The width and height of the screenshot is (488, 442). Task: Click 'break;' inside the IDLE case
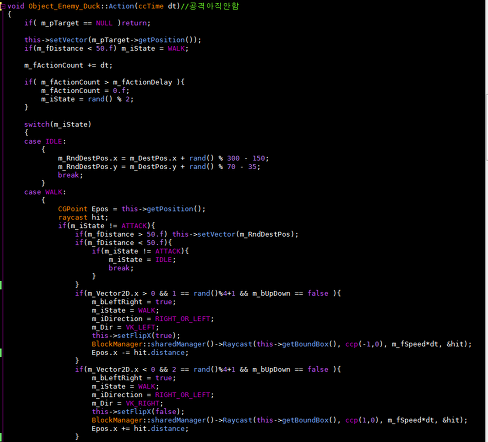[x=70, y=175]
